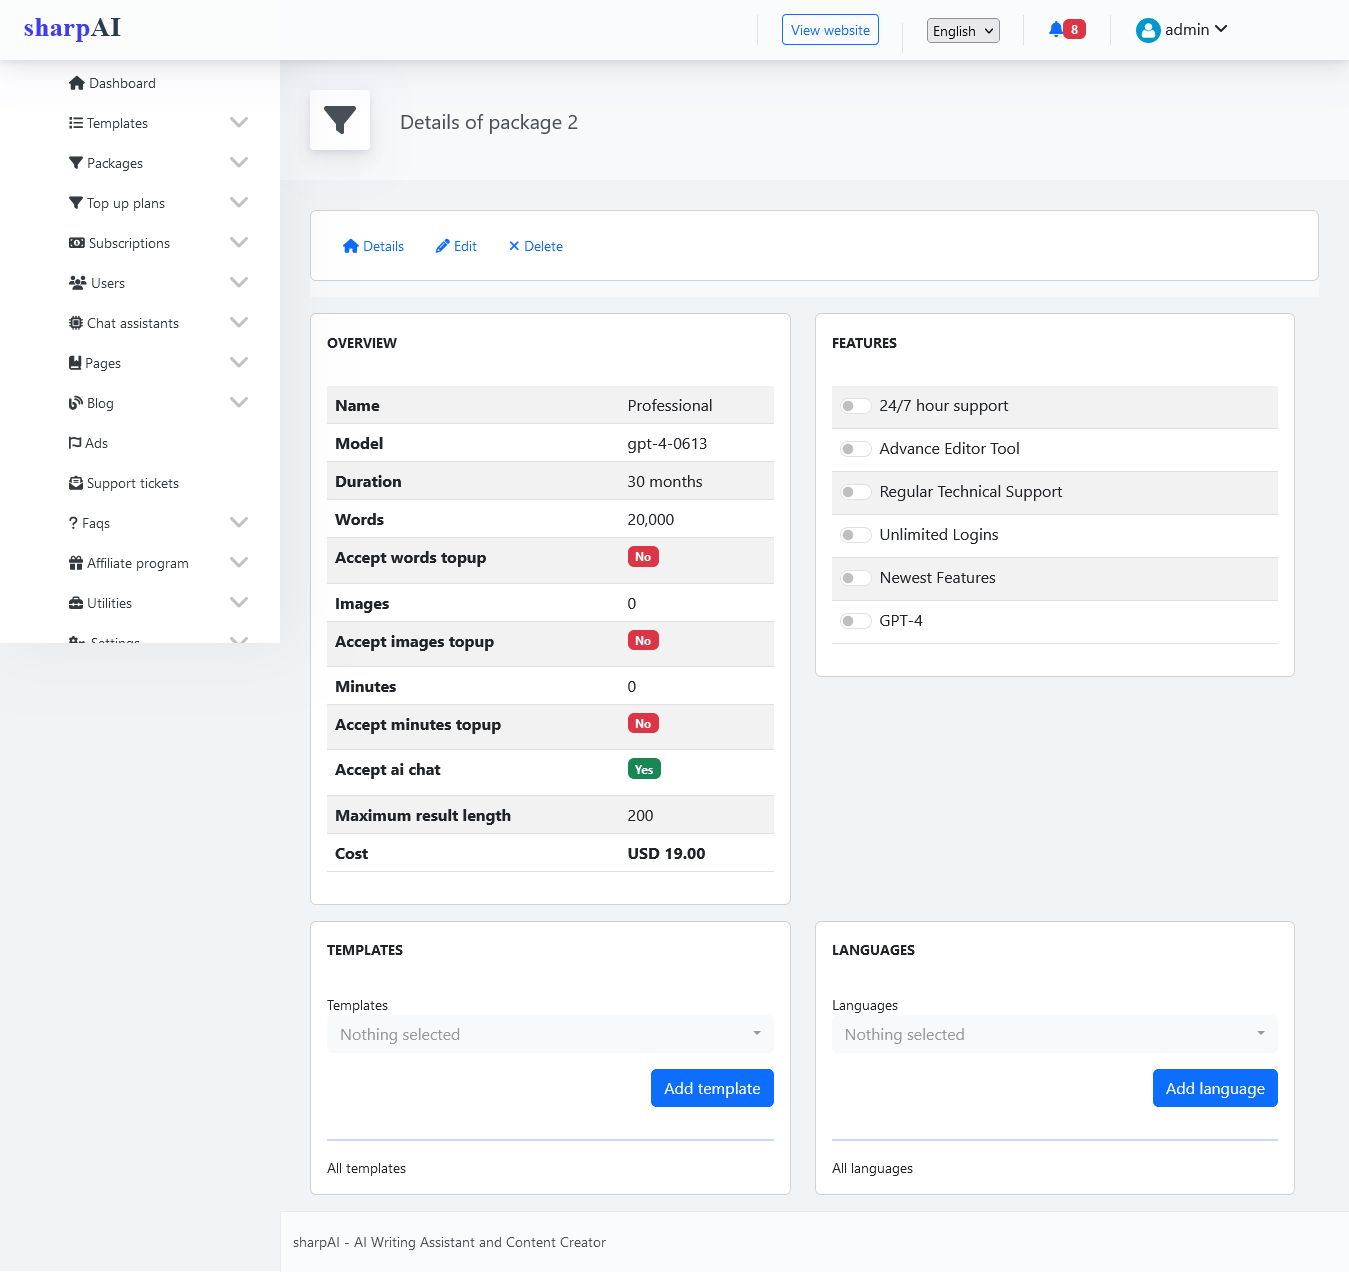Viewport: 1349px width, 1272px height.
Task: Click the View website button
Action: 830,30
